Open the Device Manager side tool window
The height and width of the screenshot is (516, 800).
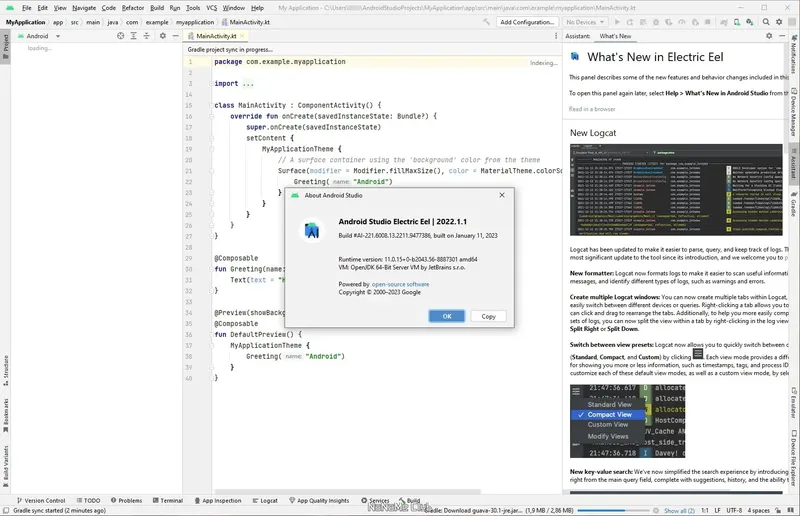click(x=794, y=112)
